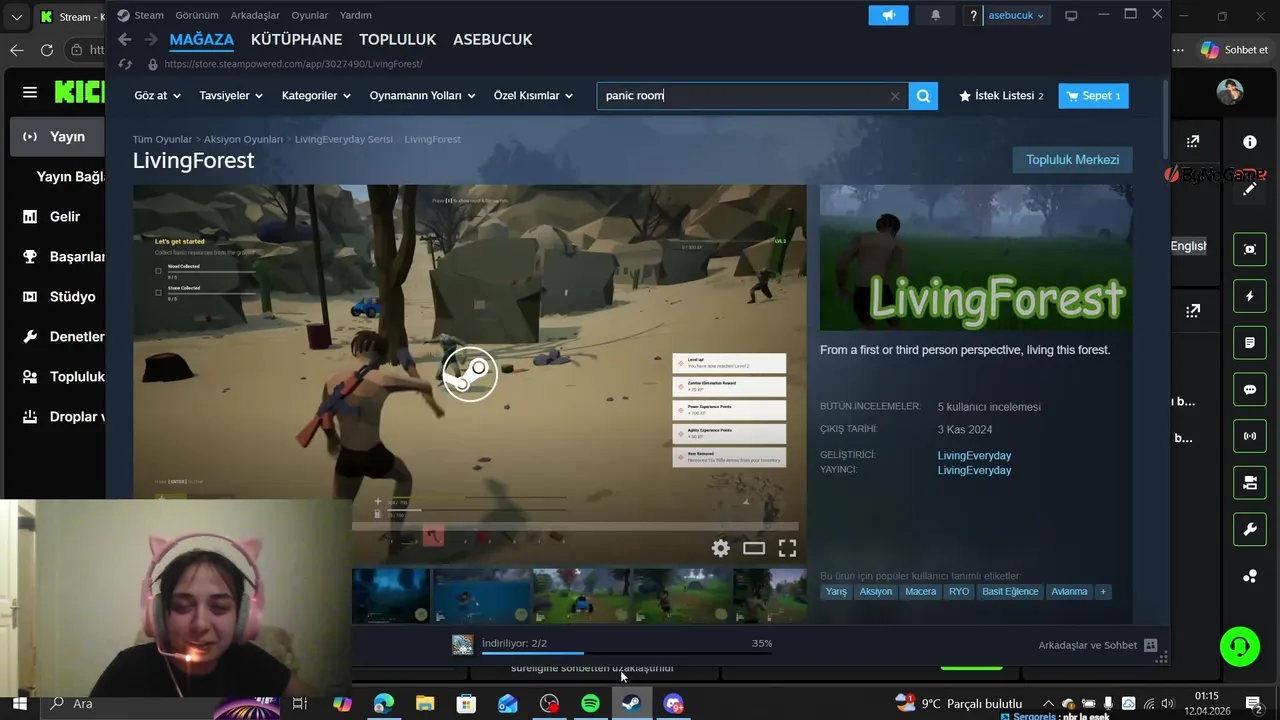Click the Aksiyon Oyunları breadcrumb
The image size is (1280, 720).
pyautogui.click(x=243, y=139)
